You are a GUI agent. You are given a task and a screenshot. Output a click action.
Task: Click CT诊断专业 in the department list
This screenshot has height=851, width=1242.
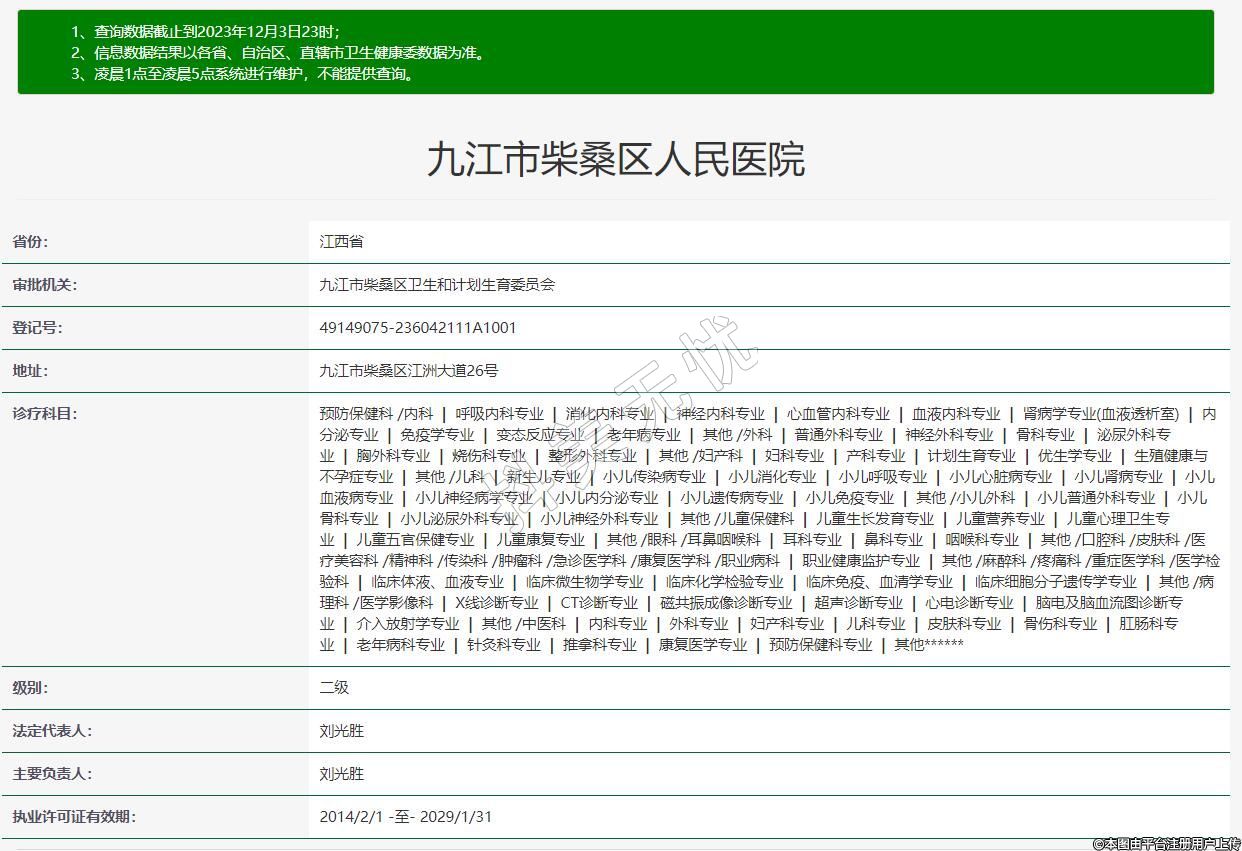point(599,603)
